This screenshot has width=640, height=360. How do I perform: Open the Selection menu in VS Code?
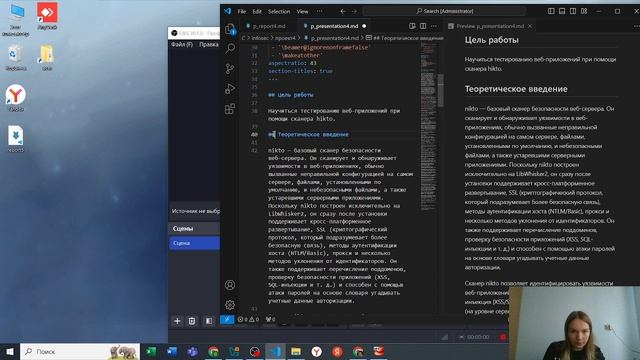pyautogui.click(x=279, y=11)
